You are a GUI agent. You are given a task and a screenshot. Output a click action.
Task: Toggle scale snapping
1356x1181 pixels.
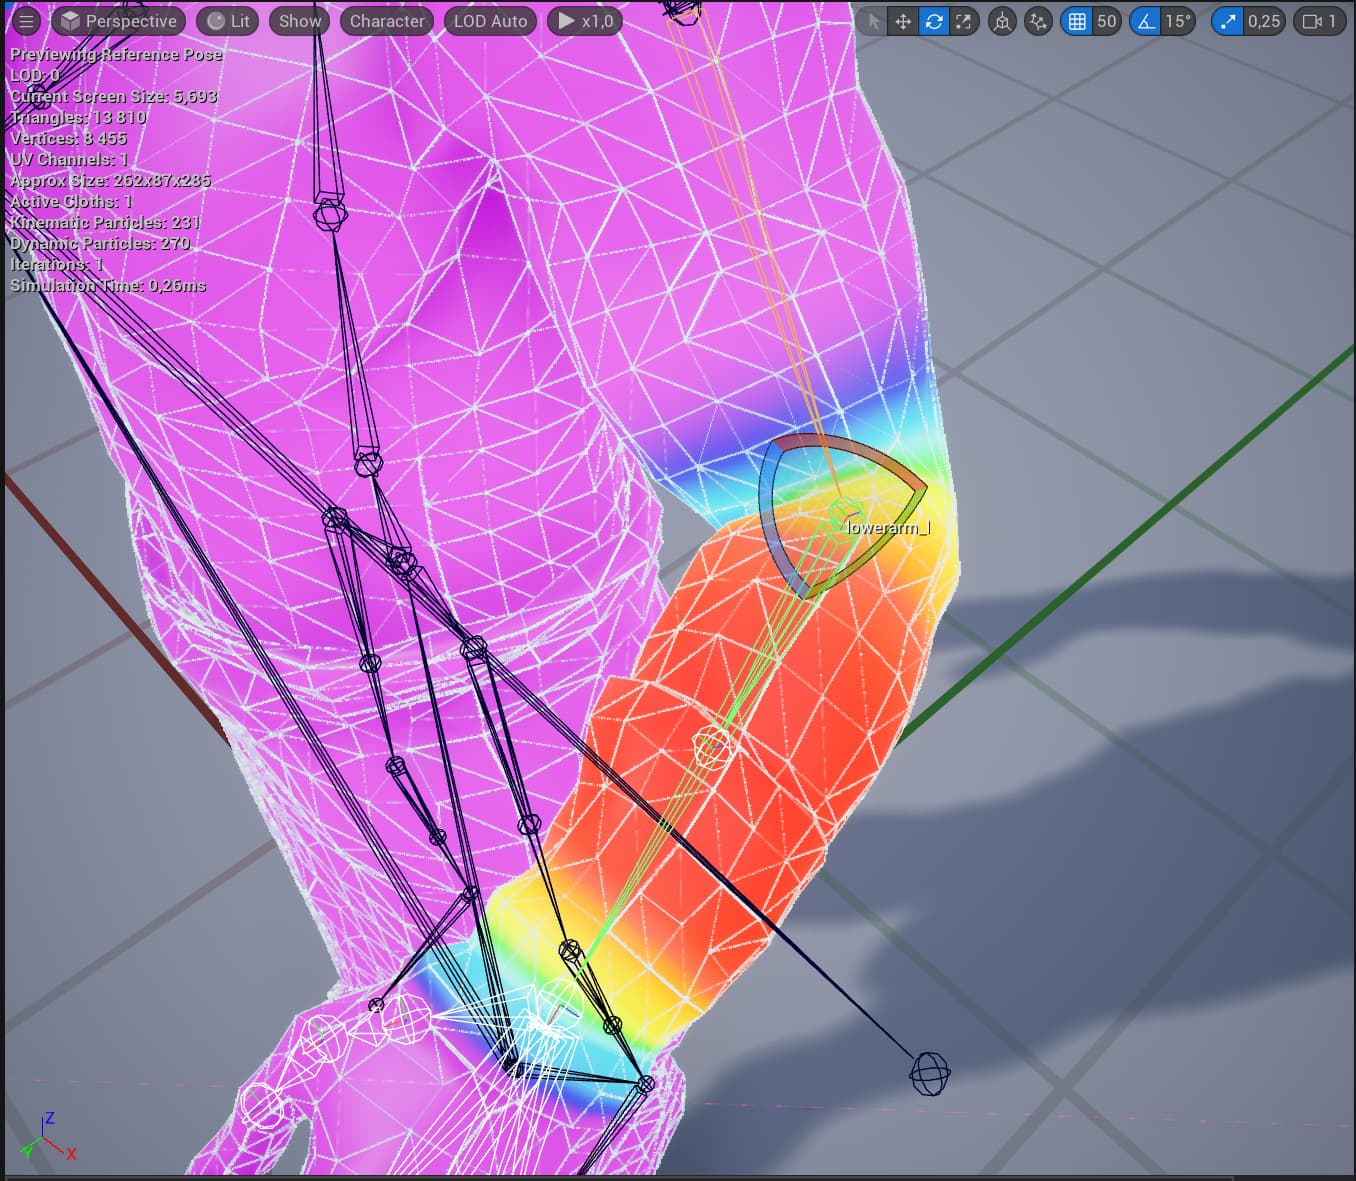[1228, 21]
